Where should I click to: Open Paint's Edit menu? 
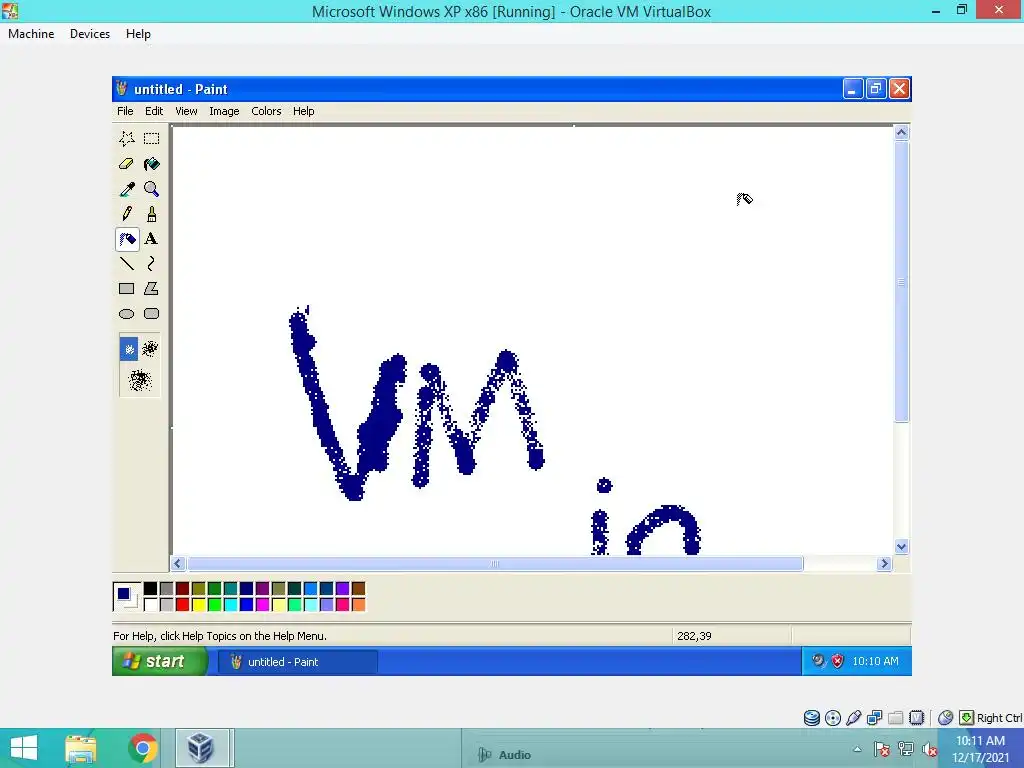click(154, 111)
